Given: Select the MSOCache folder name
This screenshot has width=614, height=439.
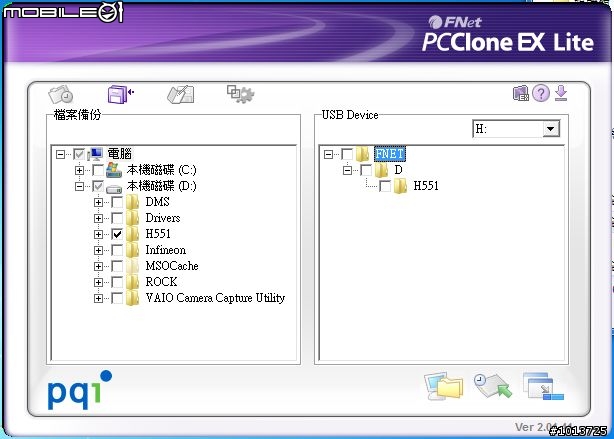Looking at the screenshot, I should (x=172, y=266).
